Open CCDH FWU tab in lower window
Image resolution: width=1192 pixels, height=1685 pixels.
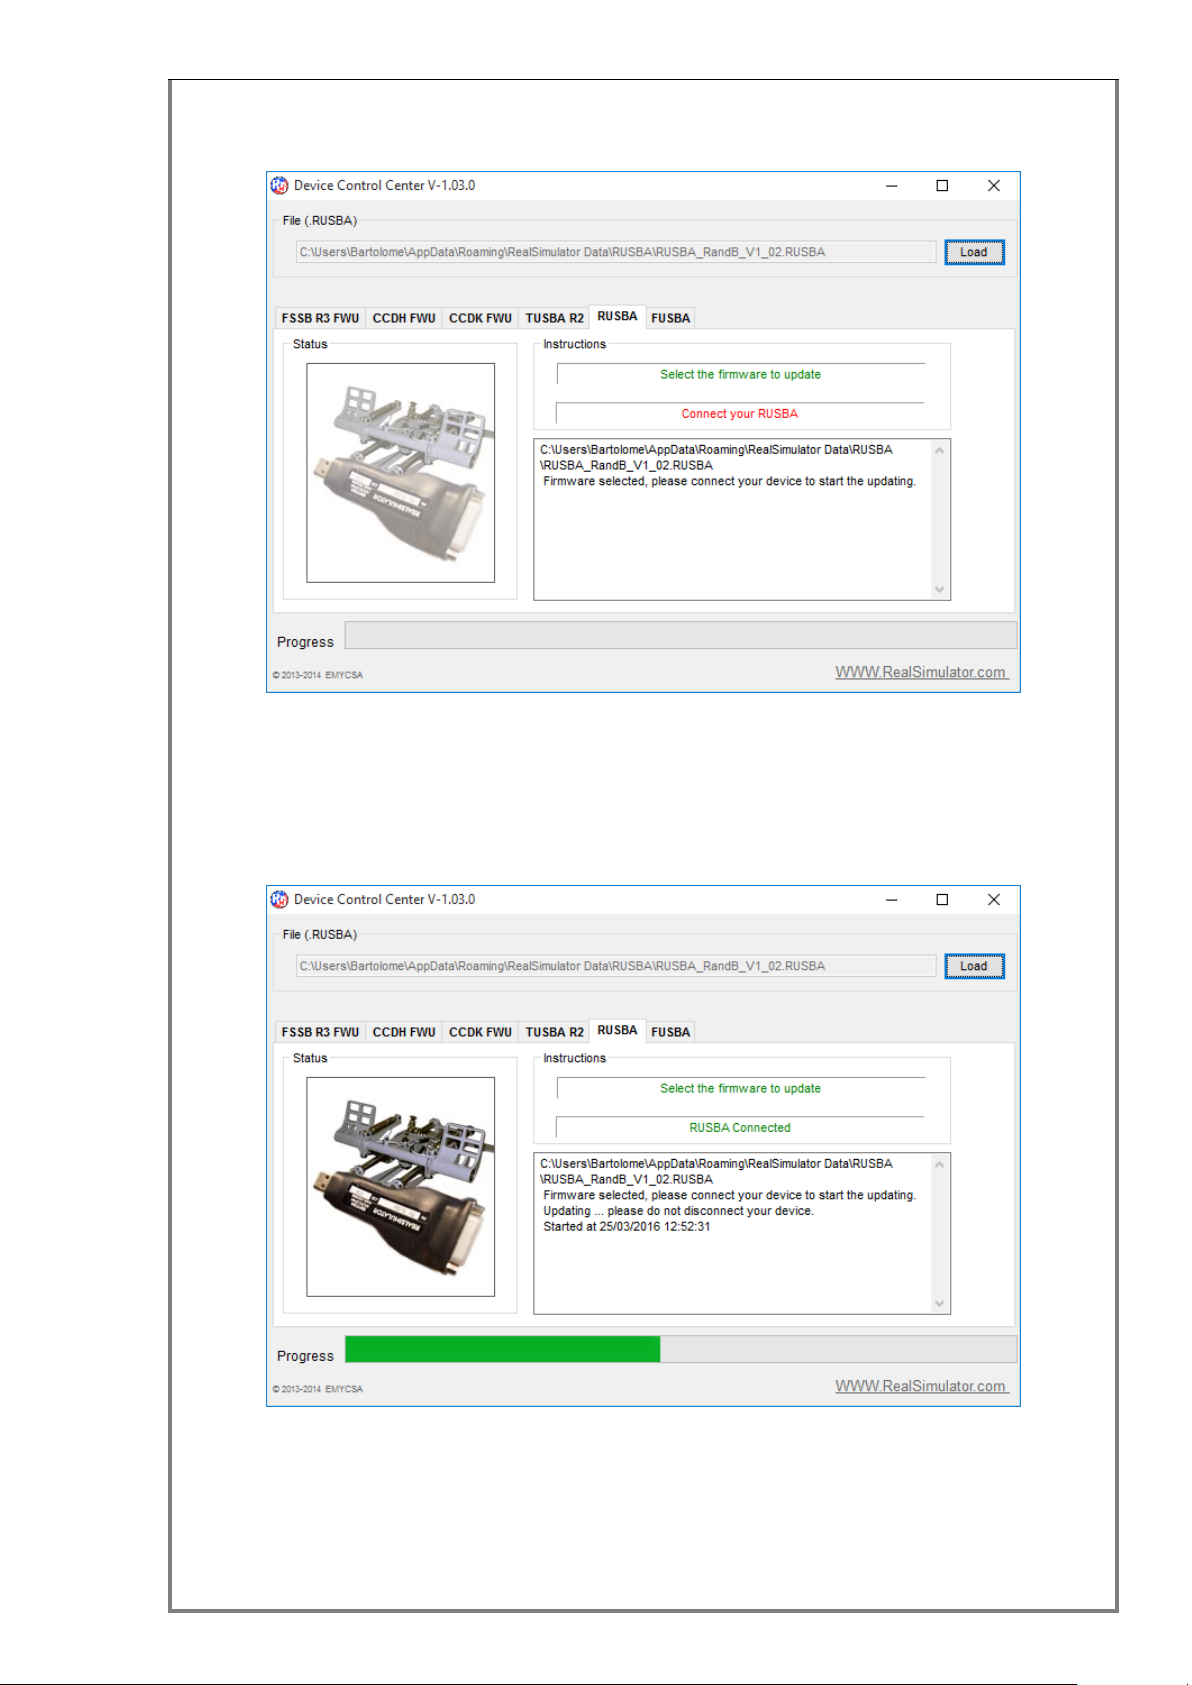tap(404, 1032)
